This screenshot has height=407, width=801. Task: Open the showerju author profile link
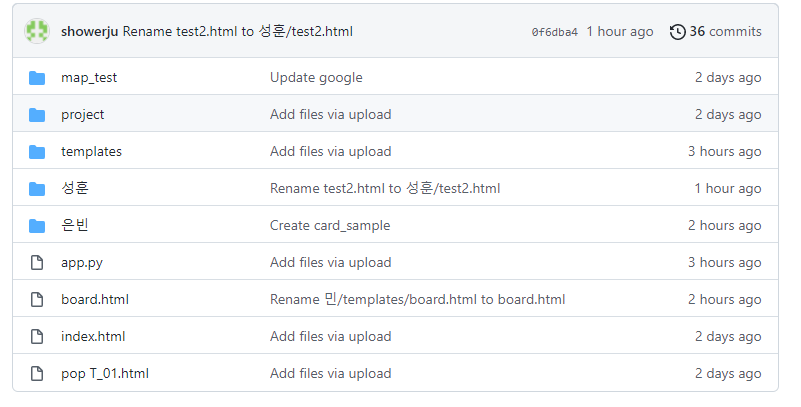pyautogui.click(x=90, y=32)
